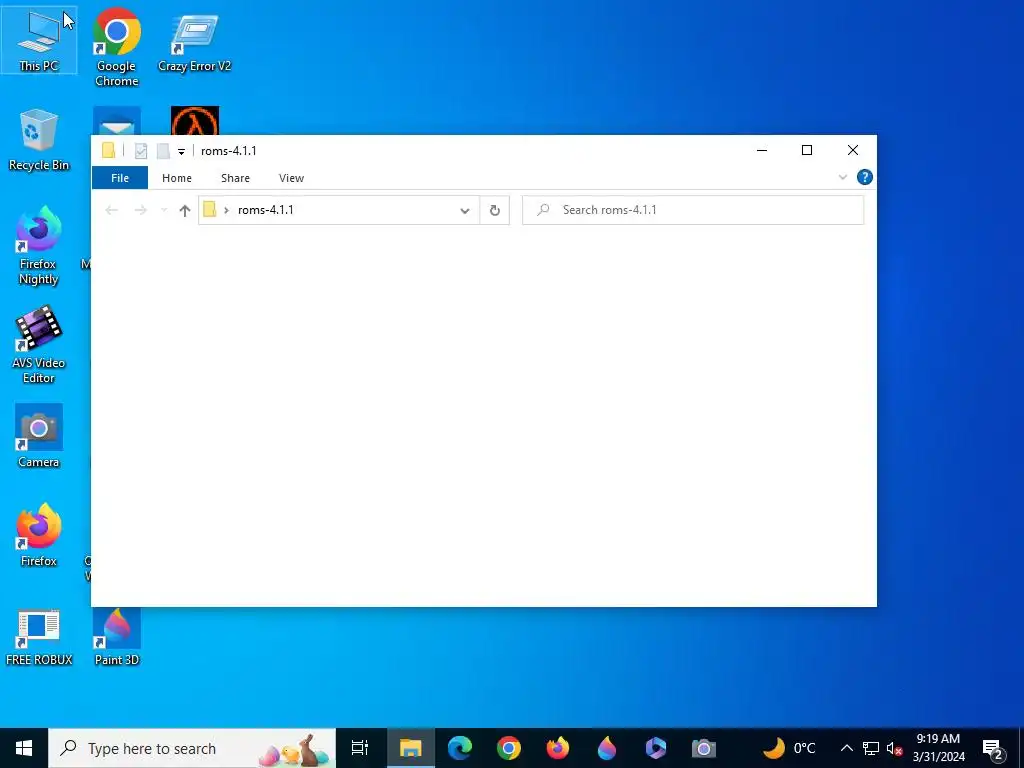Open Customize Quick Access Toolbar dropdown
Image resolution: width=1024 pixels, height=768 pixels.
coord(181,152)
